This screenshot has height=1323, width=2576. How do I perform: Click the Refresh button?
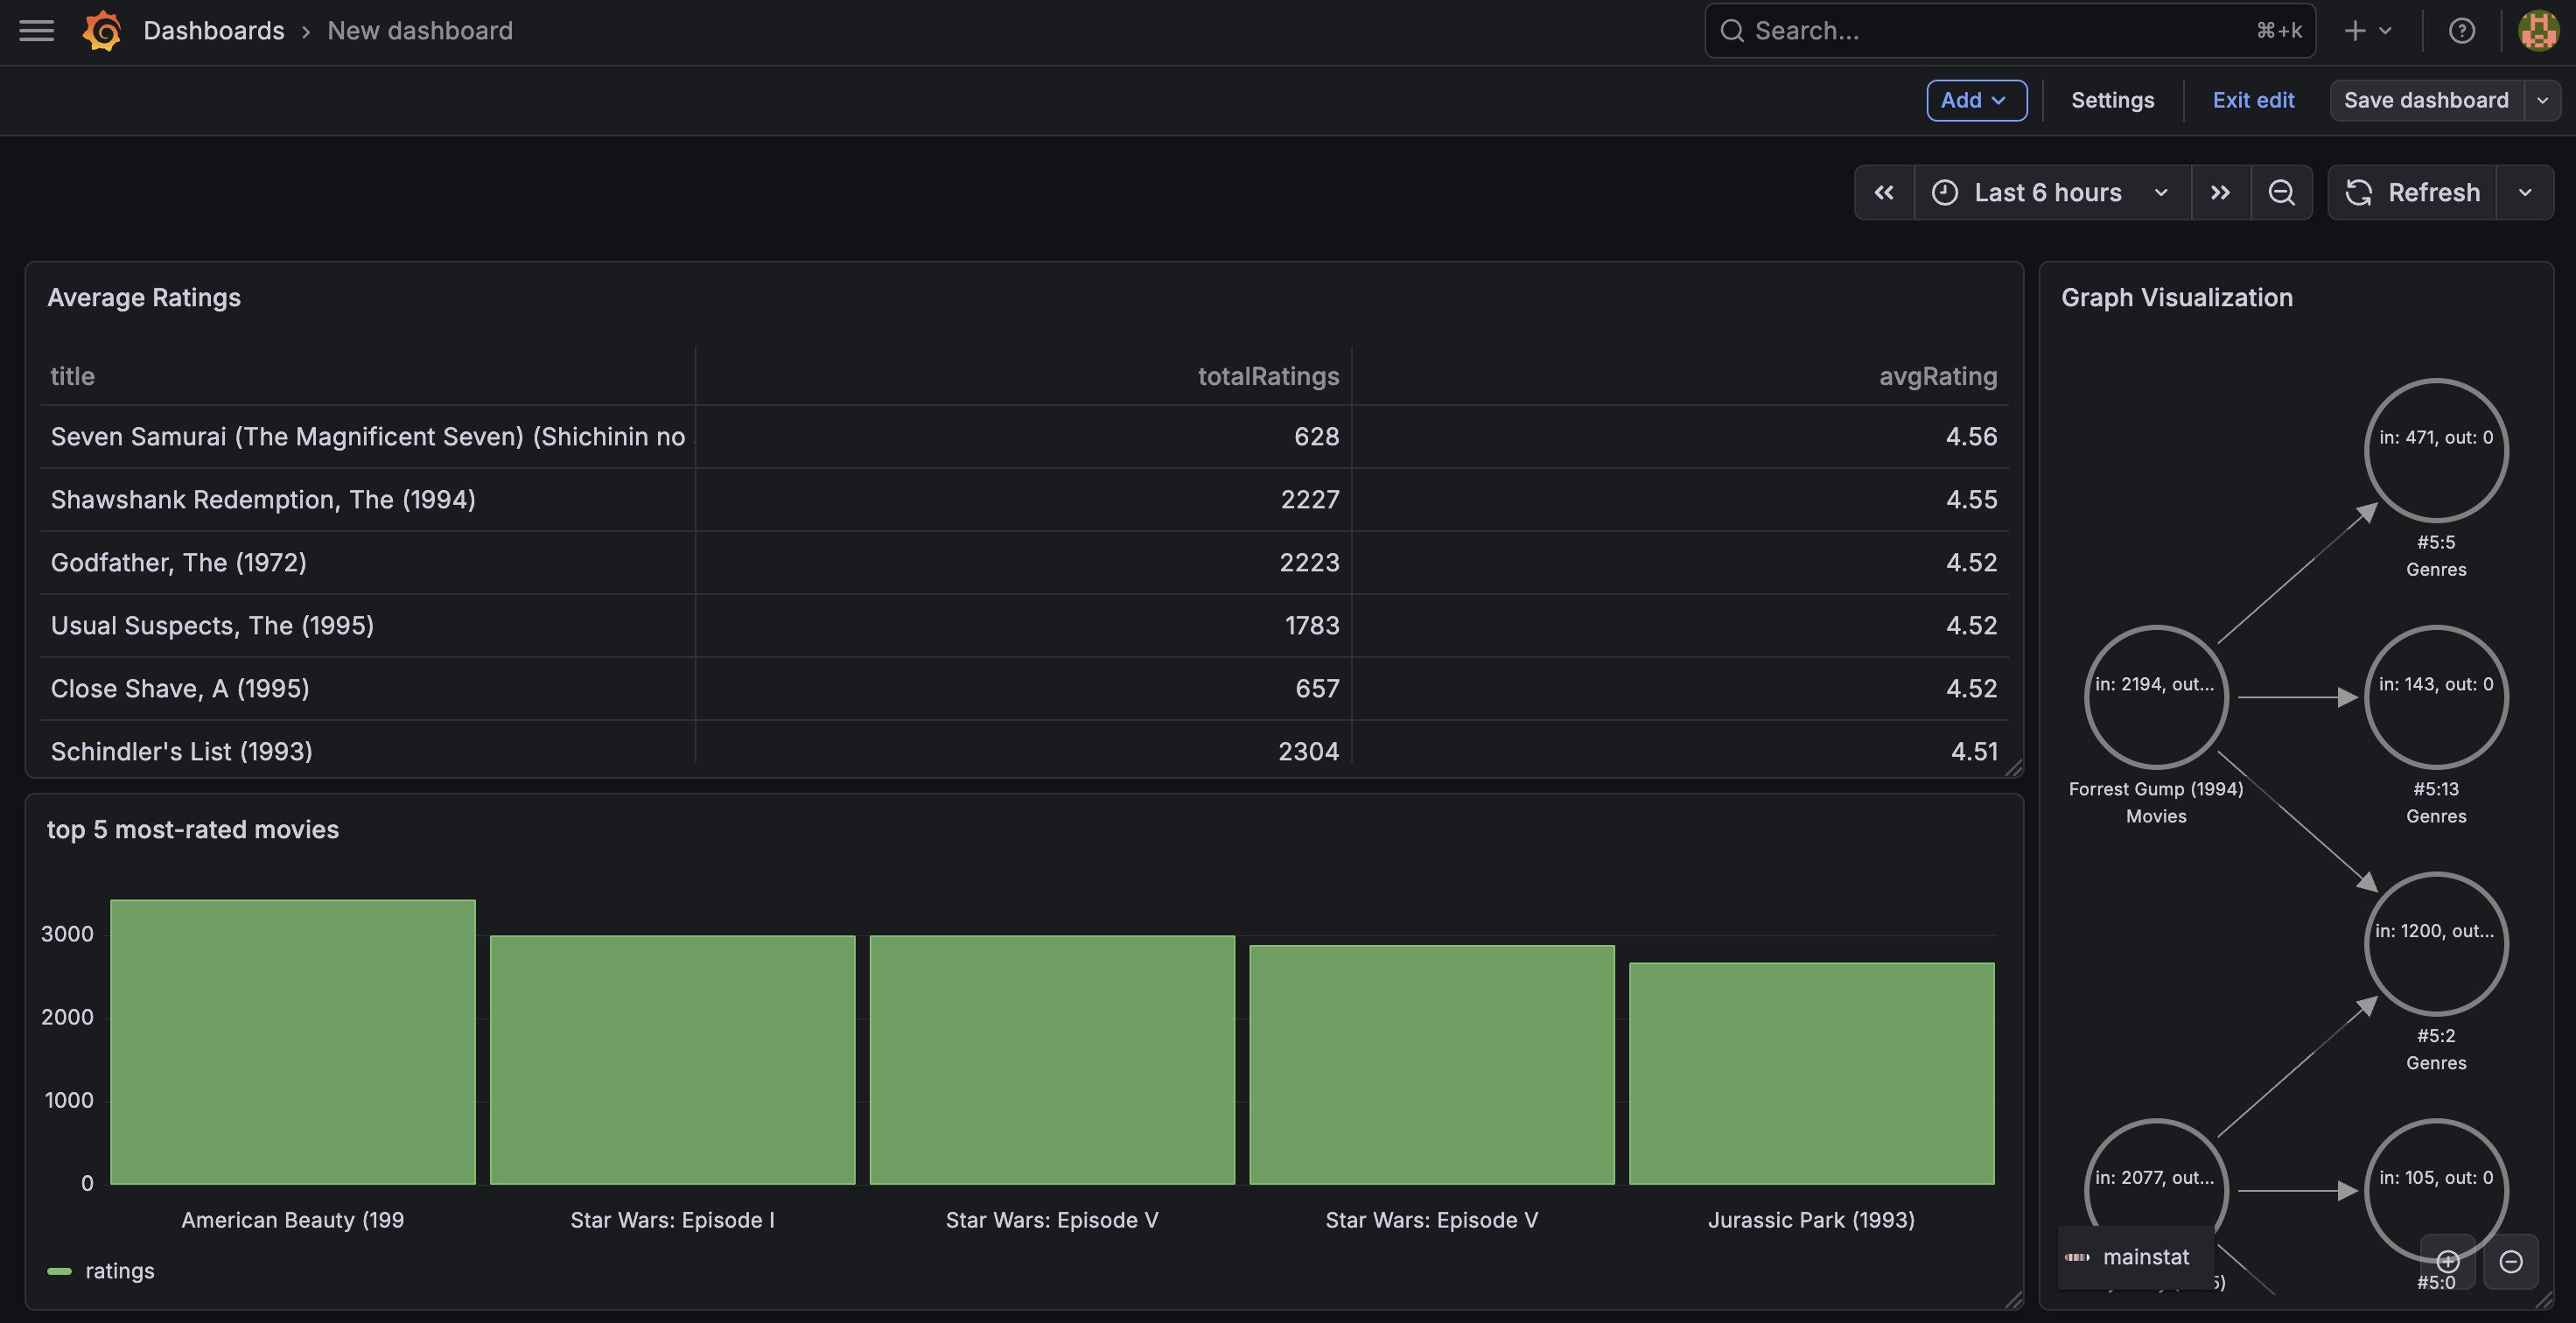click(x=2412, y=192)
